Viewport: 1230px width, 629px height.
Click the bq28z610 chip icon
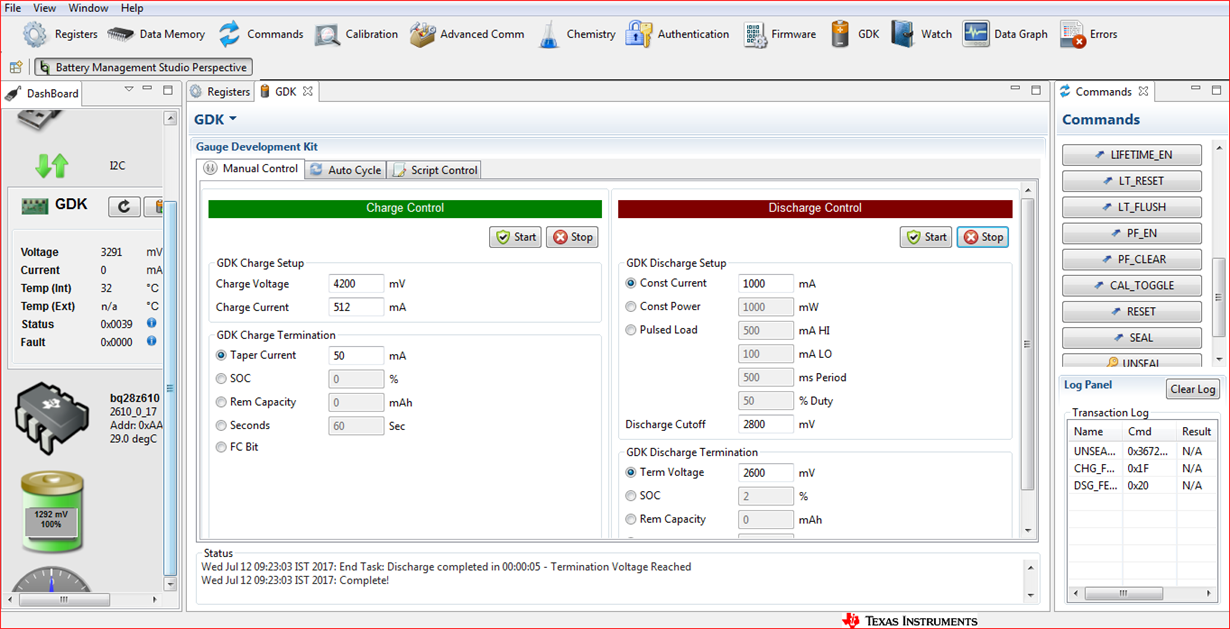point(52,418)
